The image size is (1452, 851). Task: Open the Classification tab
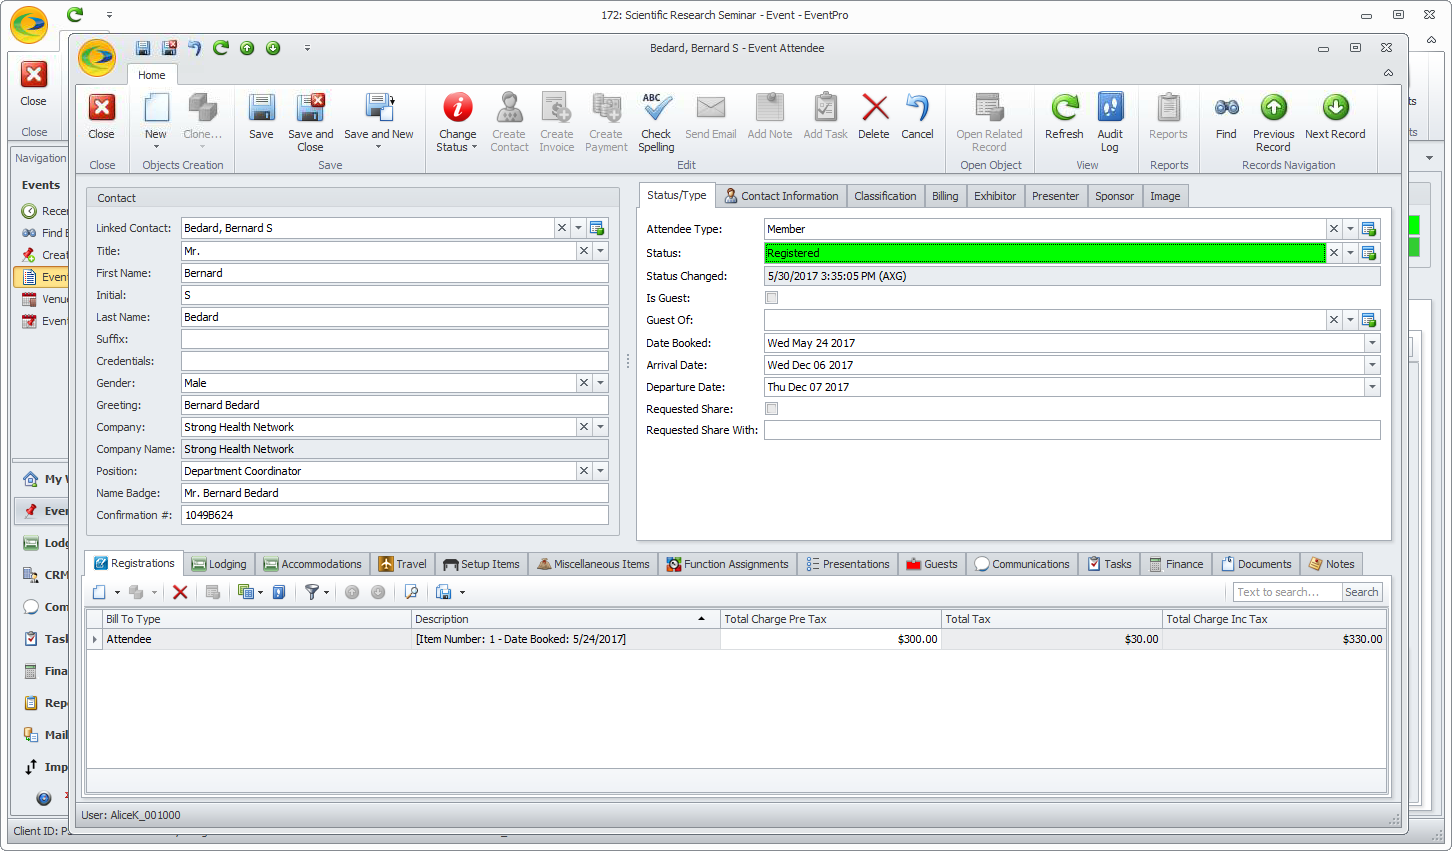pyautogui.click(x=885, y=196)
